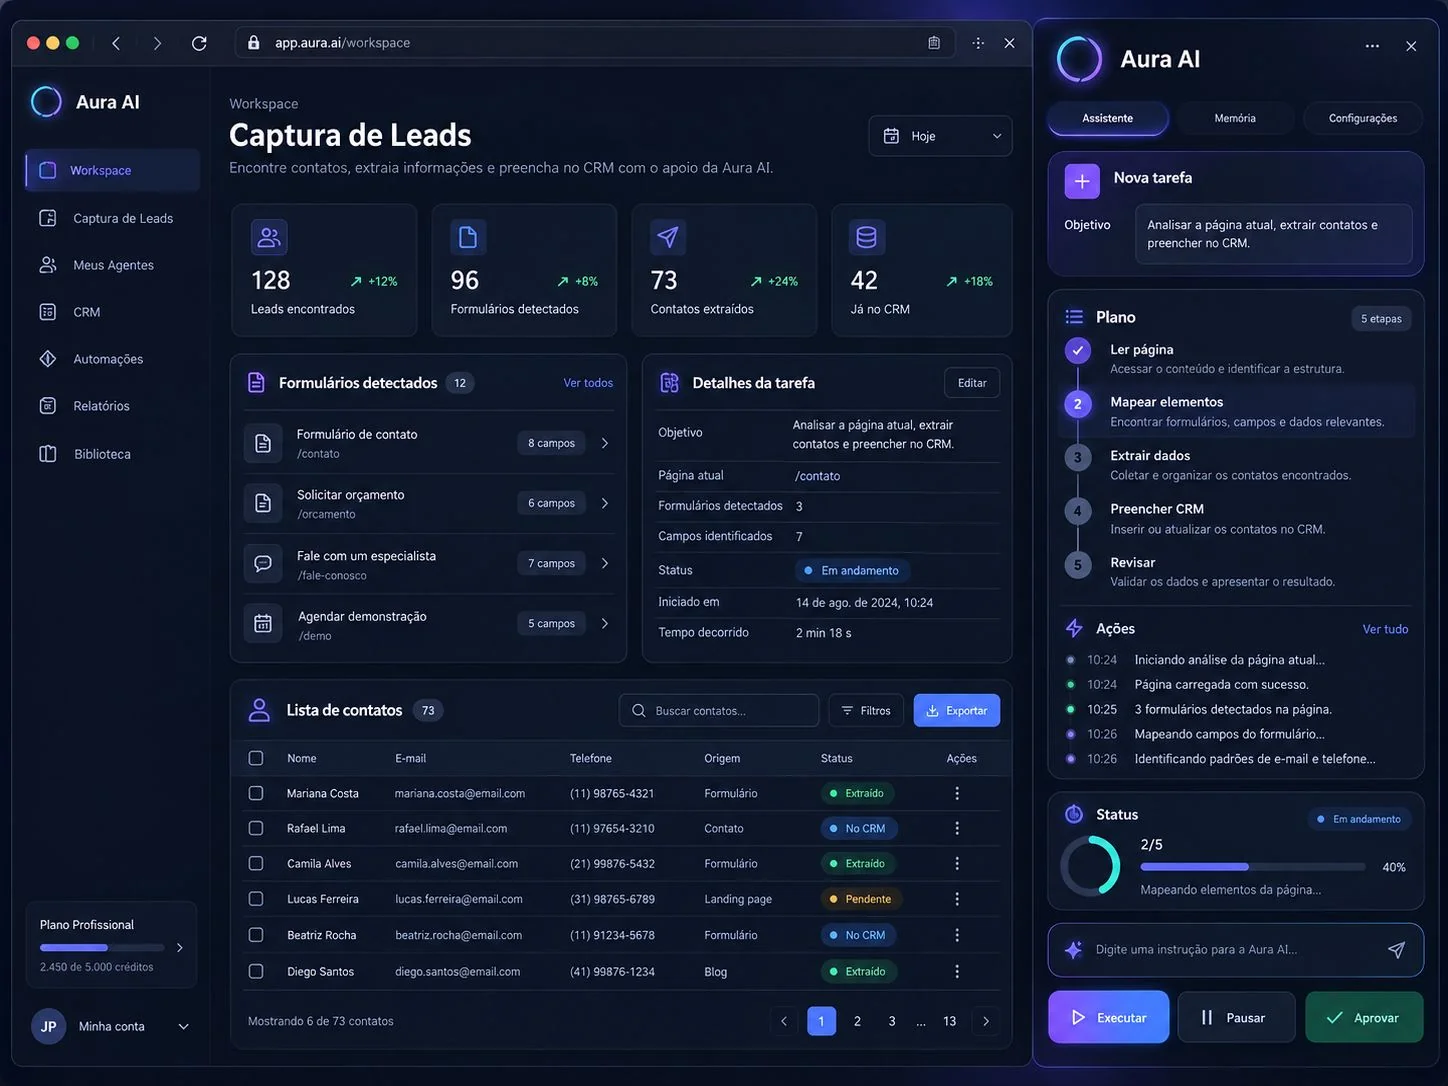Check the box for Camila Alves
Viewport: 1448px width, 1086px height.
coord(256,863)
